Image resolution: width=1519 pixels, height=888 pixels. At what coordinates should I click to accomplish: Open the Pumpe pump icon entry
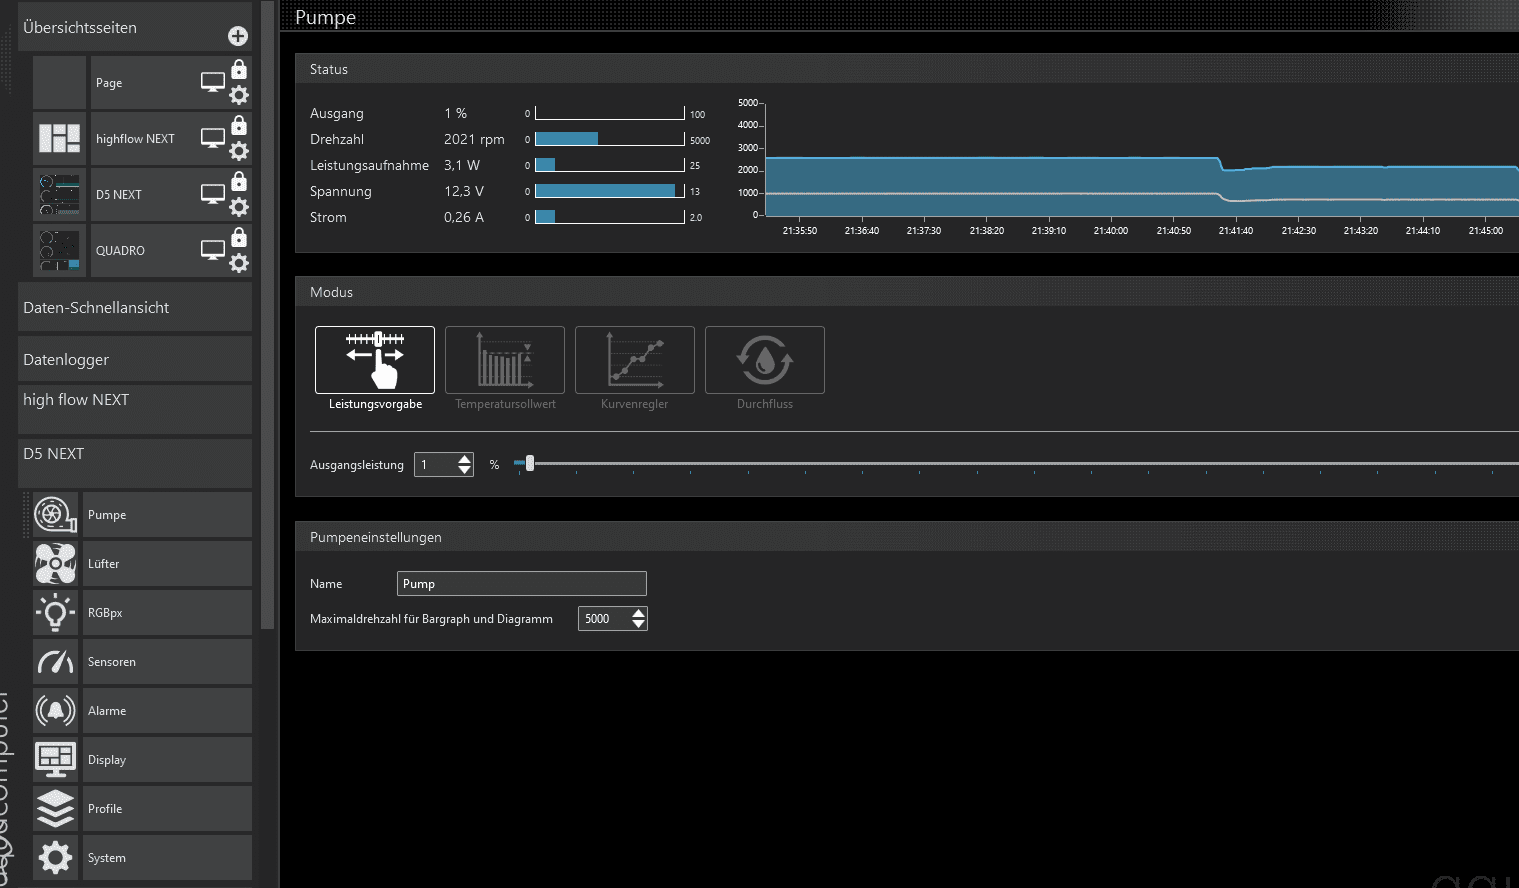[55, 514]
